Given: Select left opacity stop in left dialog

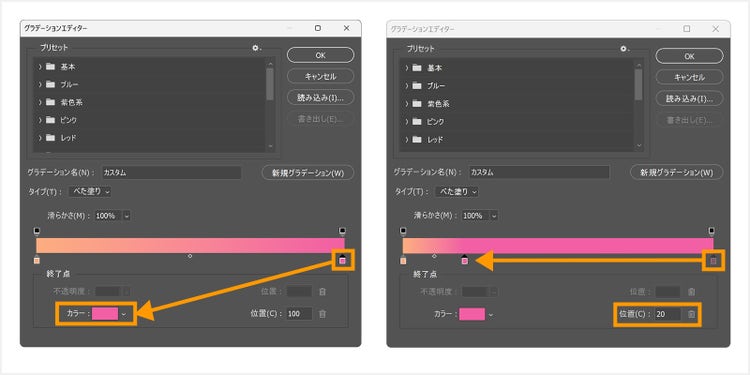Looking at the screenshot, I should (x=37, y=232).
